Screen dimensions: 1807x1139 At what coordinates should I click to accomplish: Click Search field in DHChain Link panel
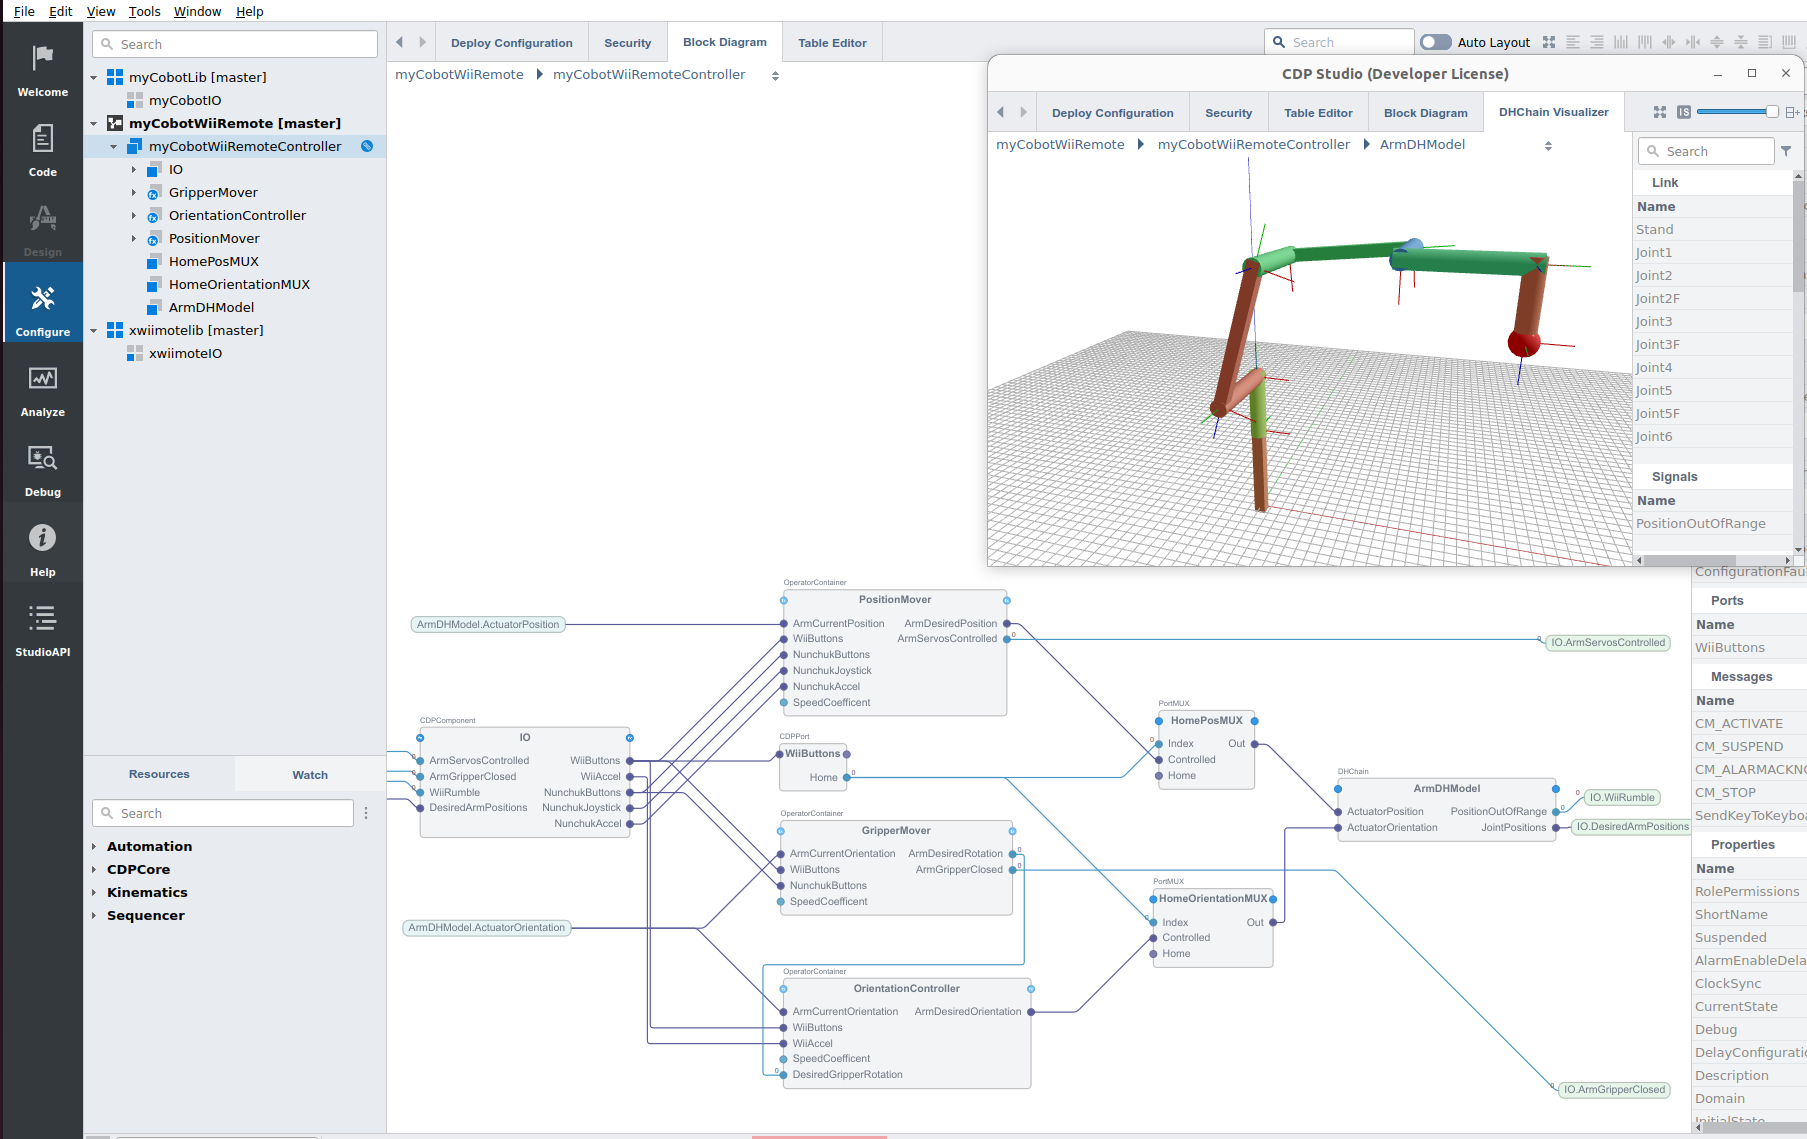1706,151
